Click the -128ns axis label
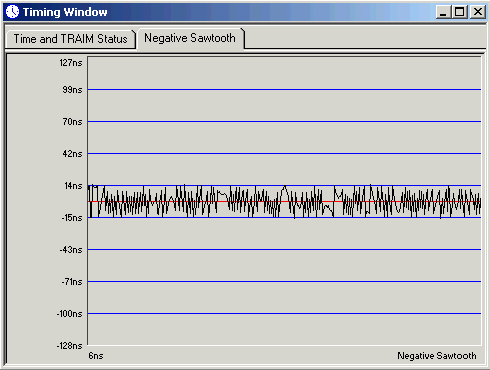The width and height of the screenshot is (490, 370). pos(69,346)
